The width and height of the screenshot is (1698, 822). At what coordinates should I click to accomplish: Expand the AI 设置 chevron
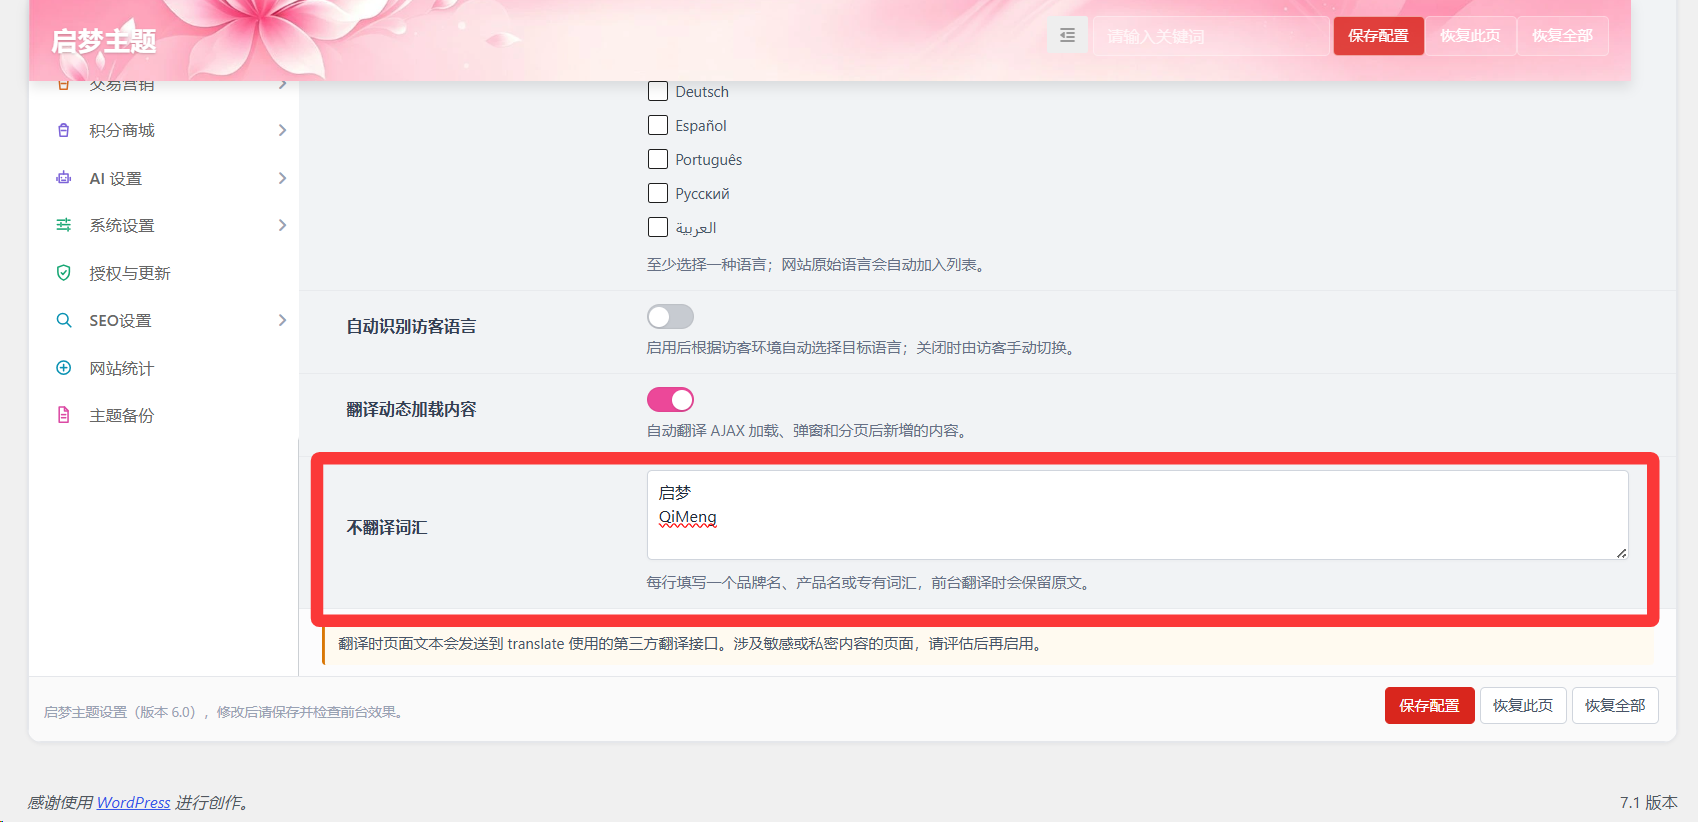pyautogui.click(x=282, y=178)
